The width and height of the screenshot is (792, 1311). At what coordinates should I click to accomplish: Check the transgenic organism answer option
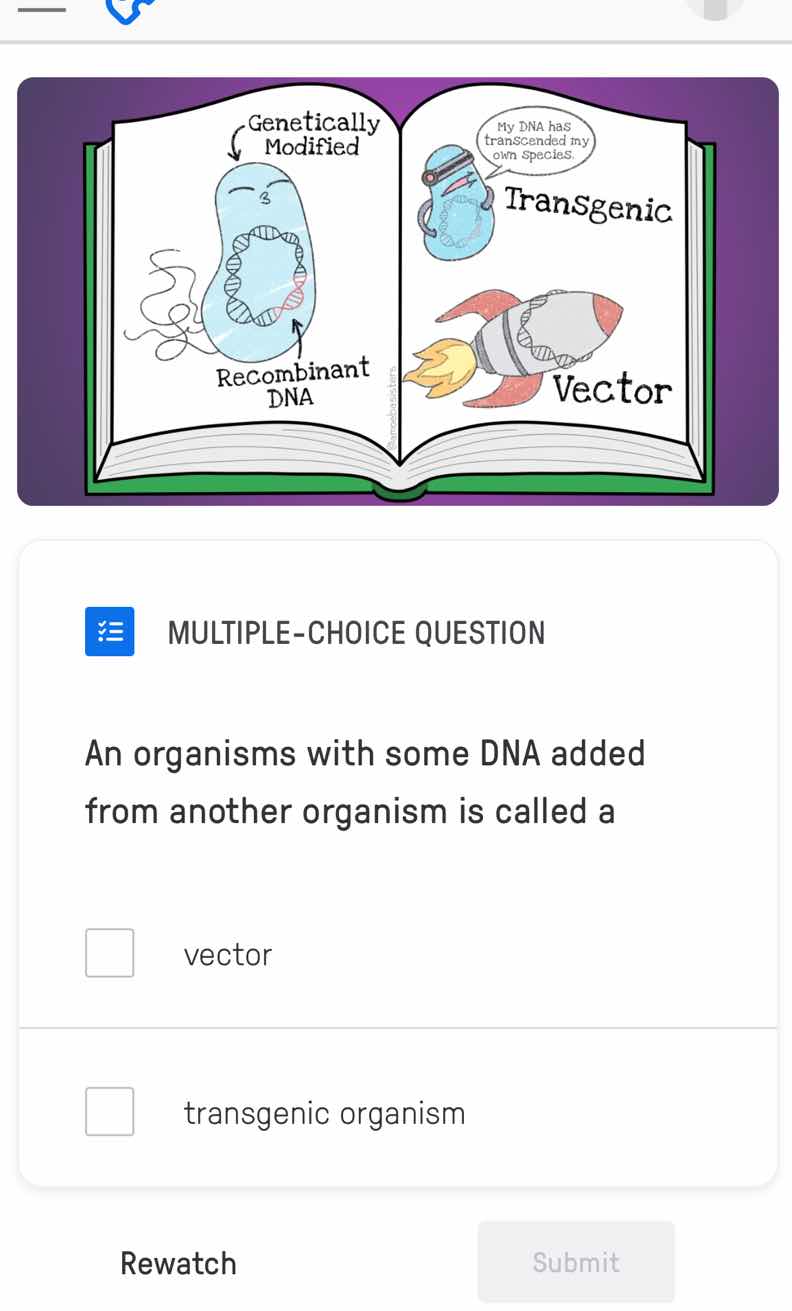coord(109,1111)
